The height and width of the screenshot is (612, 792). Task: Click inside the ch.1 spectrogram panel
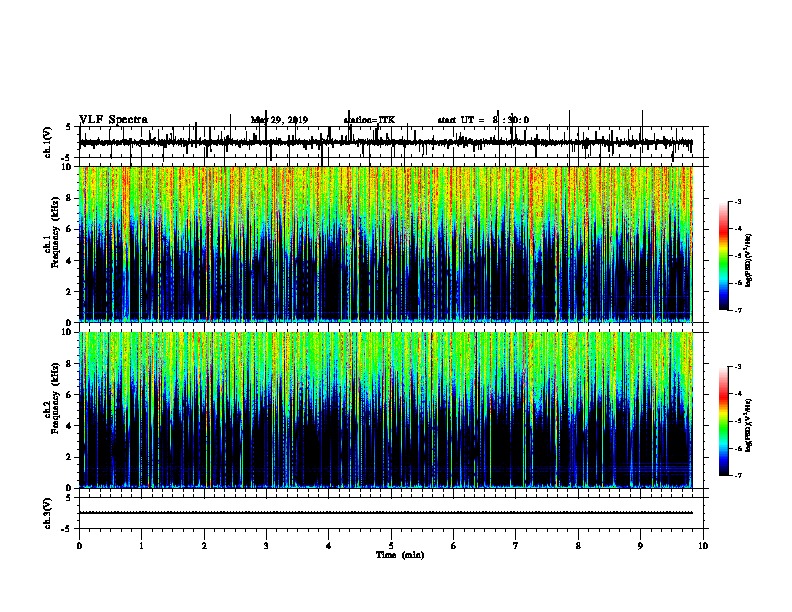pyautogui.click(x=386, y=244)
